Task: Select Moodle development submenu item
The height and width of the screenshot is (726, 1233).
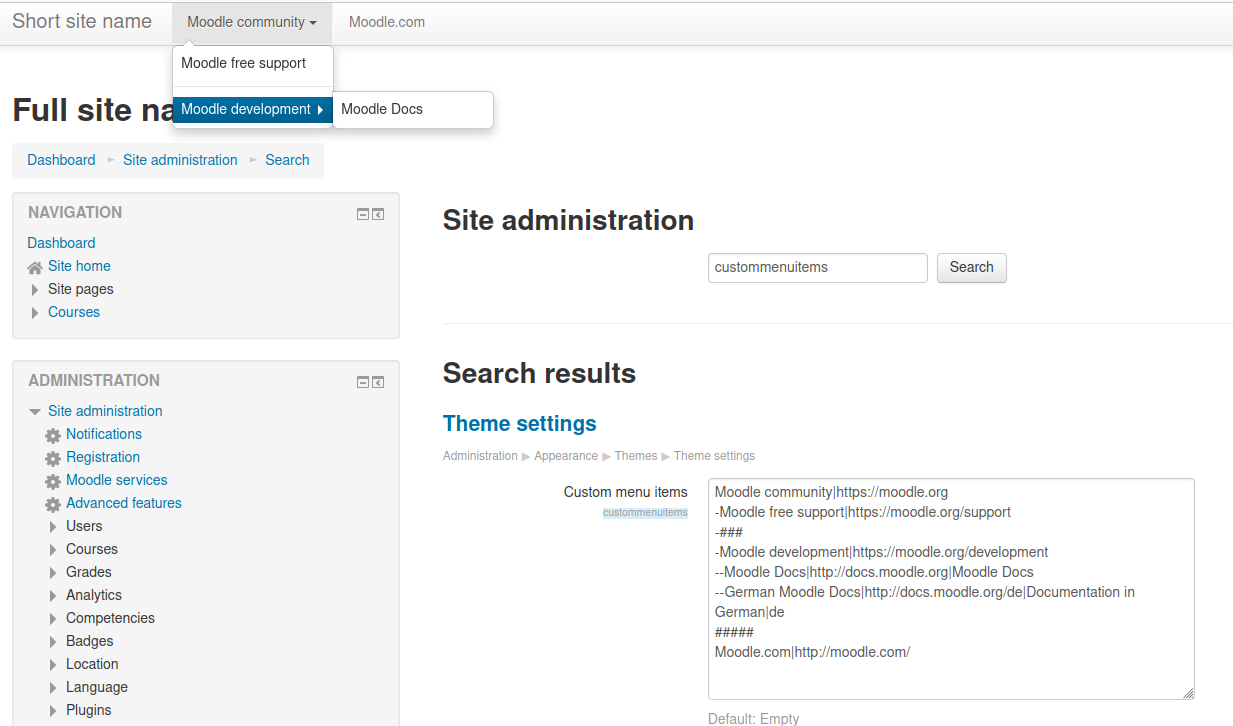Action: click(x=253, y=109)
